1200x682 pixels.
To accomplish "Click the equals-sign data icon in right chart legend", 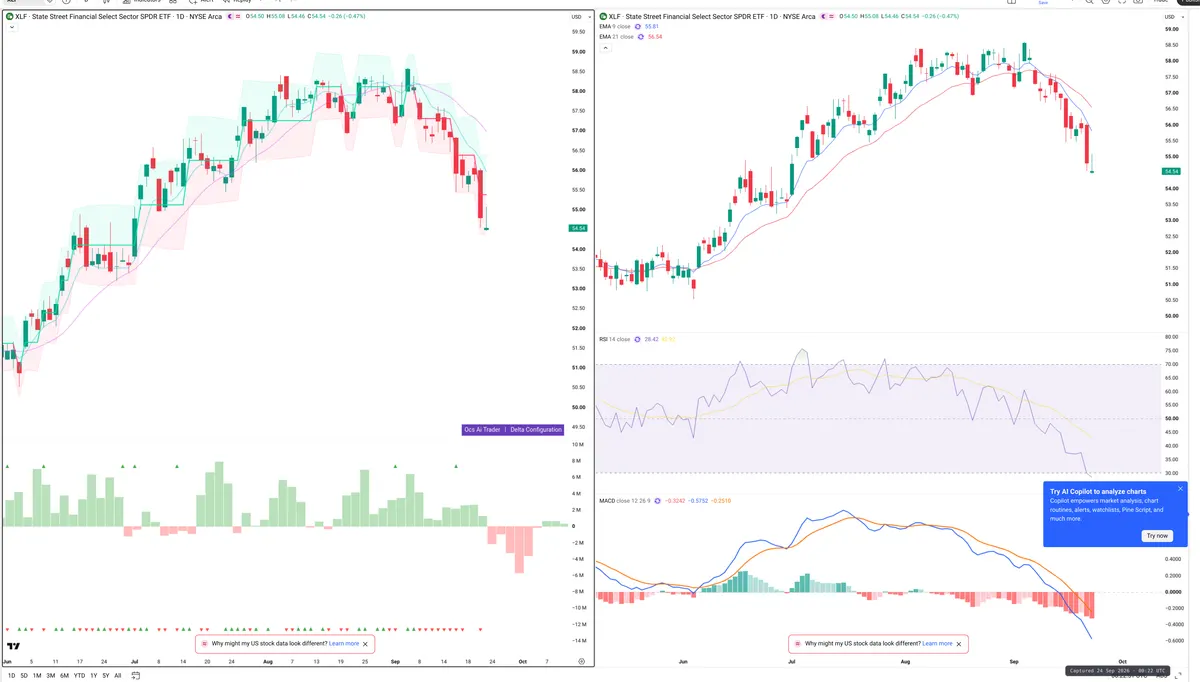I will 832,17.
